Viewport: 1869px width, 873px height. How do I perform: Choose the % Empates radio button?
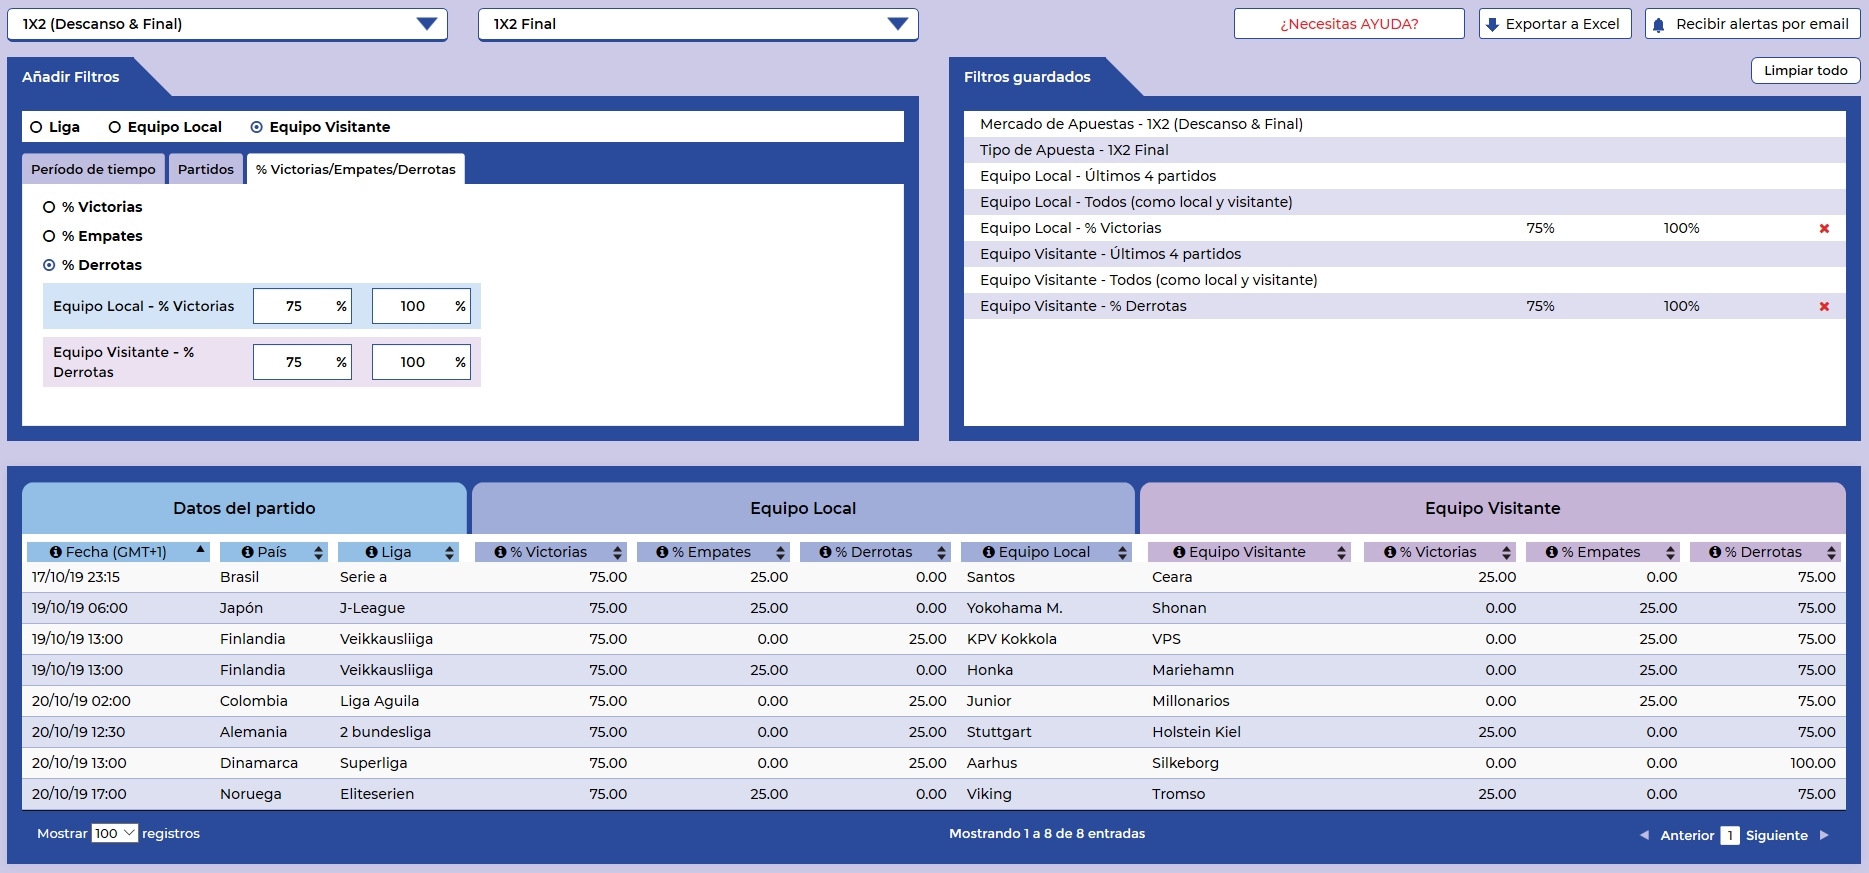[49, 236]
